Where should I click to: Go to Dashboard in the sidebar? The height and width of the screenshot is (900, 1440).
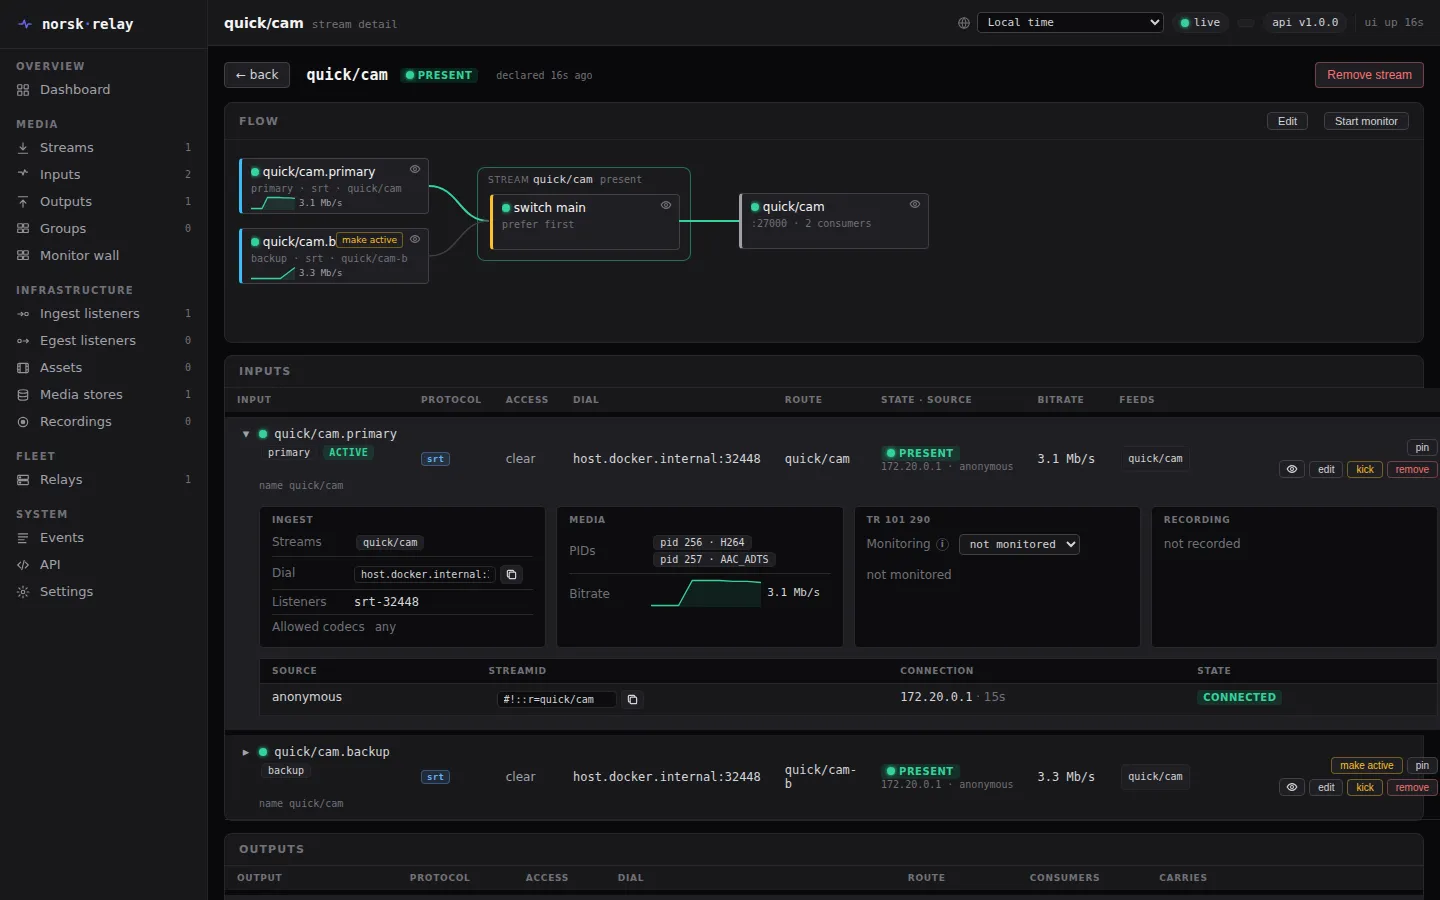104,90
